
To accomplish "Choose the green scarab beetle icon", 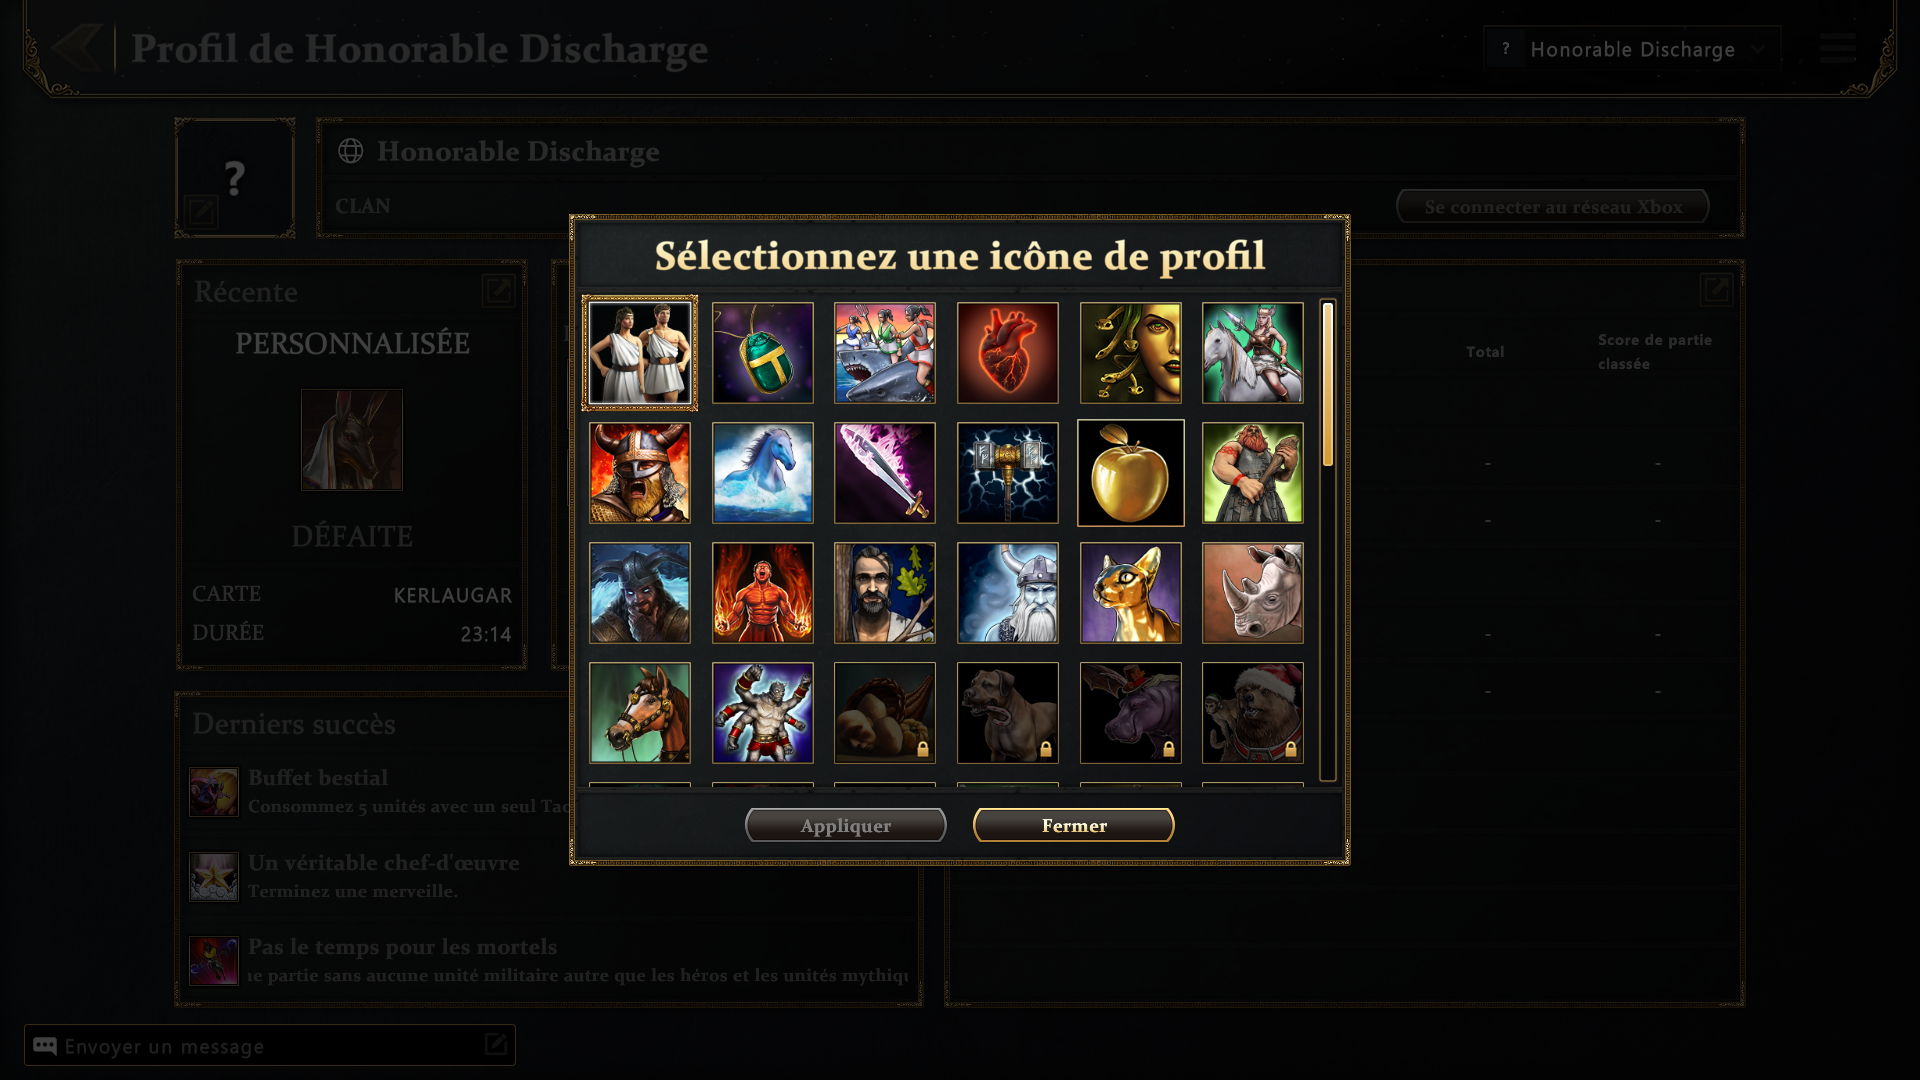I will tap(762, 353).
